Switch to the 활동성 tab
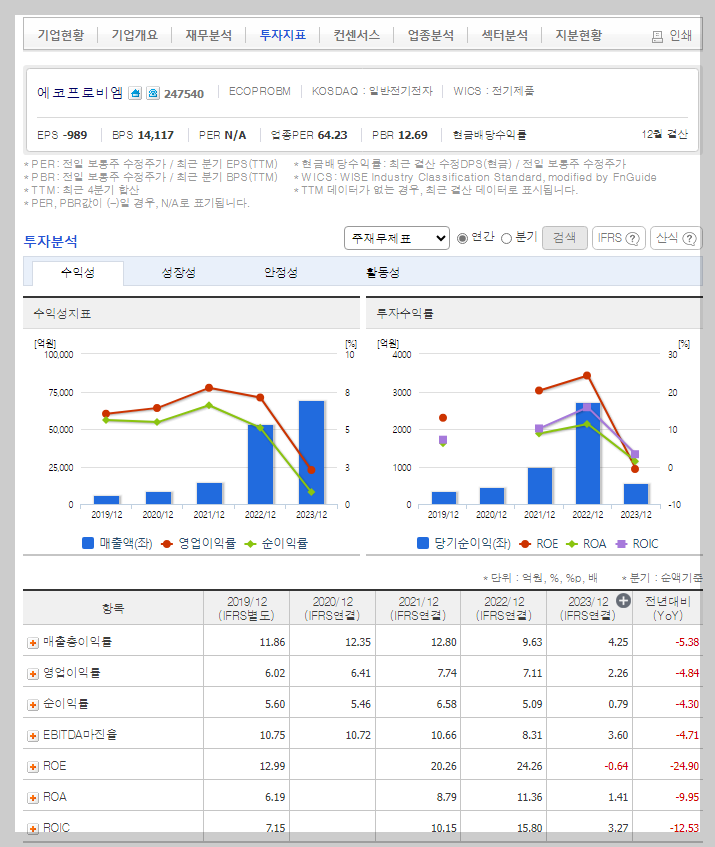The height and width of the screenshot is (847, 715). coord(383,273)
